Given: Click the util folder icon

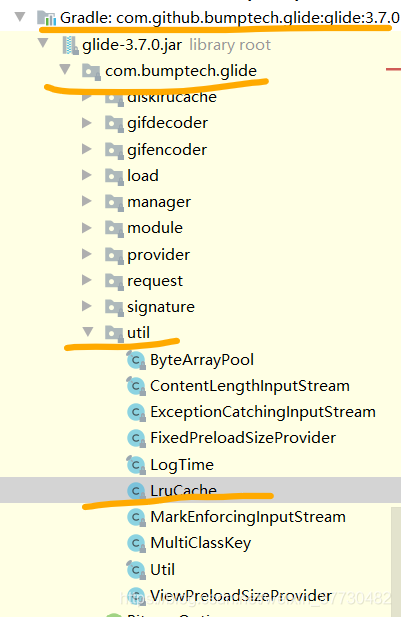Looking at the screenshot, I should (x=114, y=333).
